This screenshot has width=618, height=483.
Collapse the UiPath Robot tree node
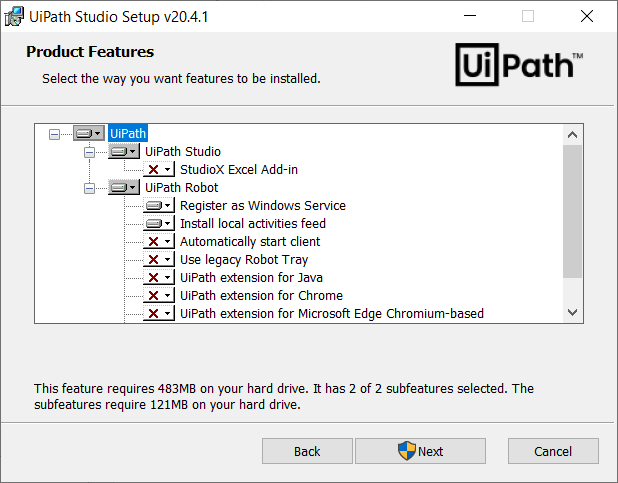click(89, 187)
